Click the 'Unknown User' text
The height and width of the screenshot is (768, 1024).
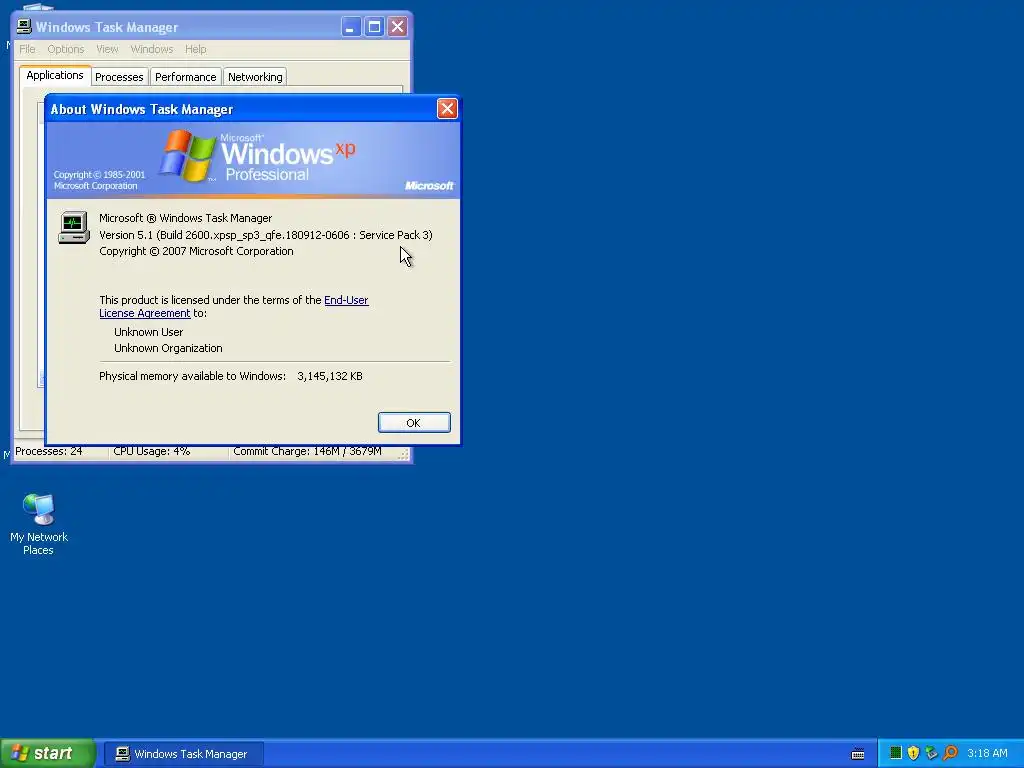click(149, 332)
